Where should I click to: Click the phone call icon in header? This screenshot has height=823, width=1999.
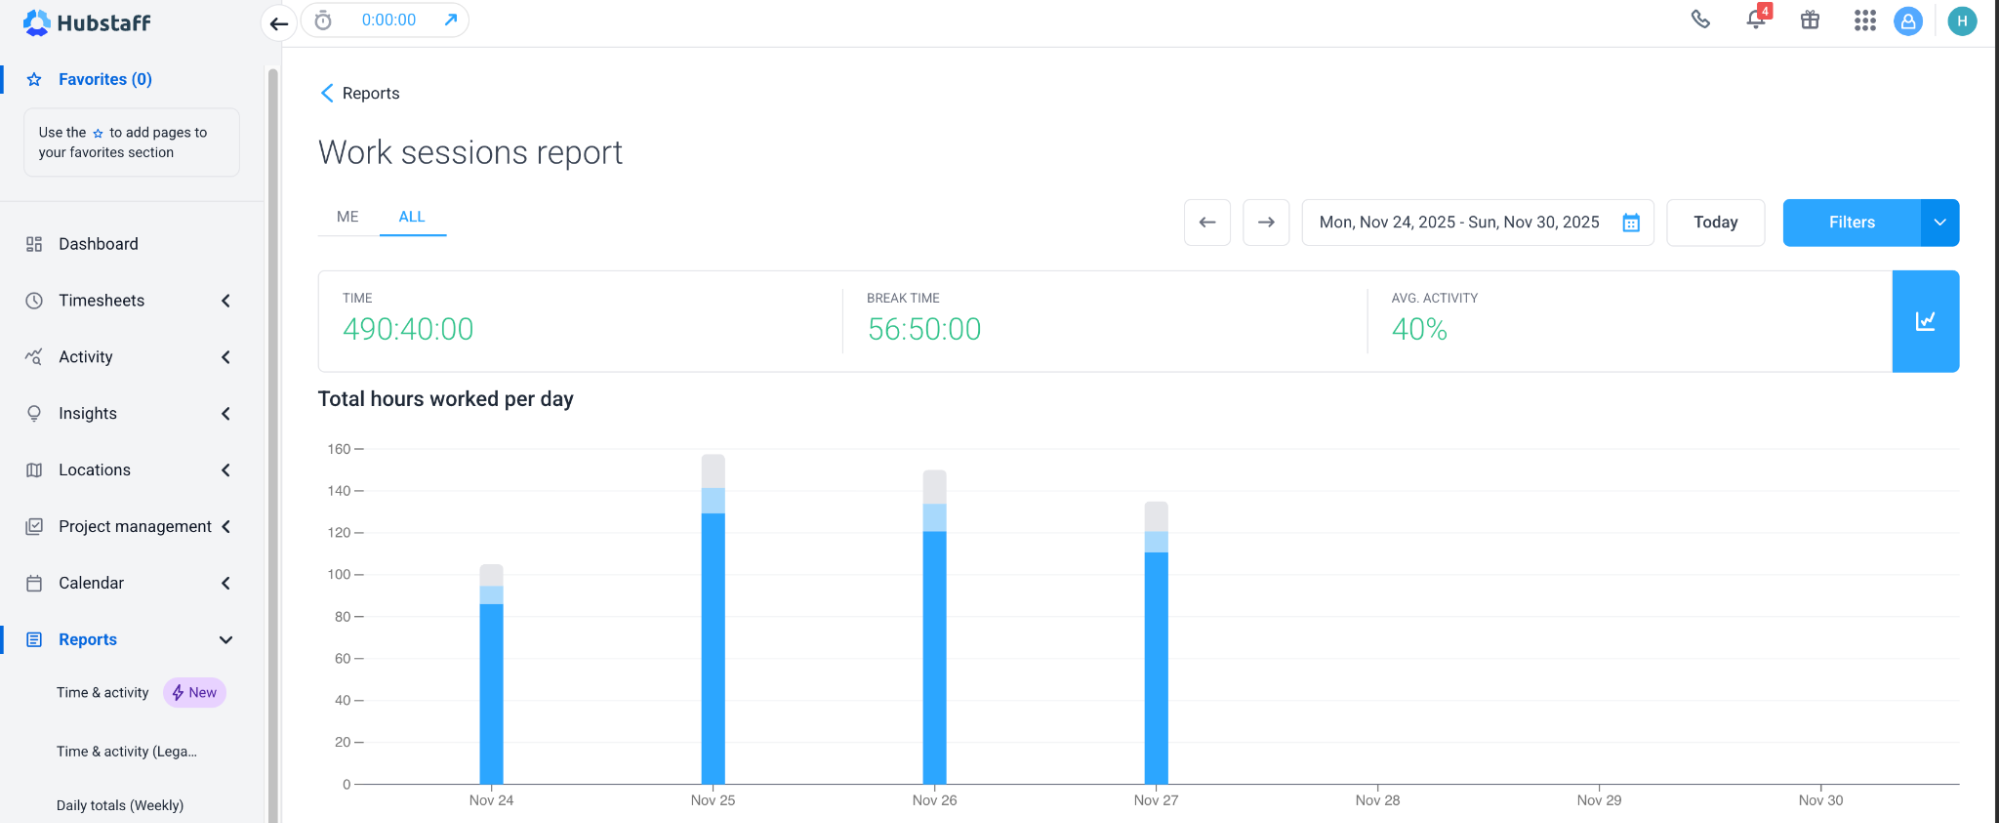1700,19
